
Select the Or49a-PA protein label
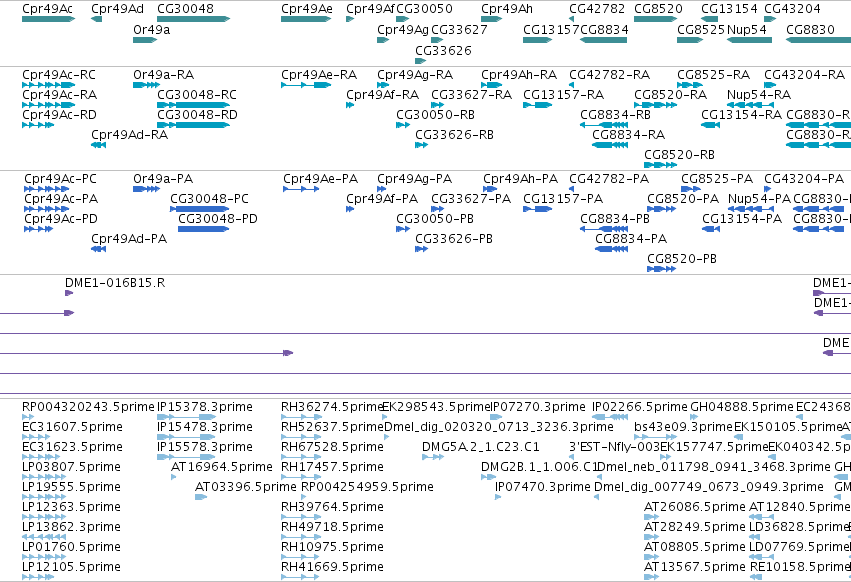coord(163,179)
